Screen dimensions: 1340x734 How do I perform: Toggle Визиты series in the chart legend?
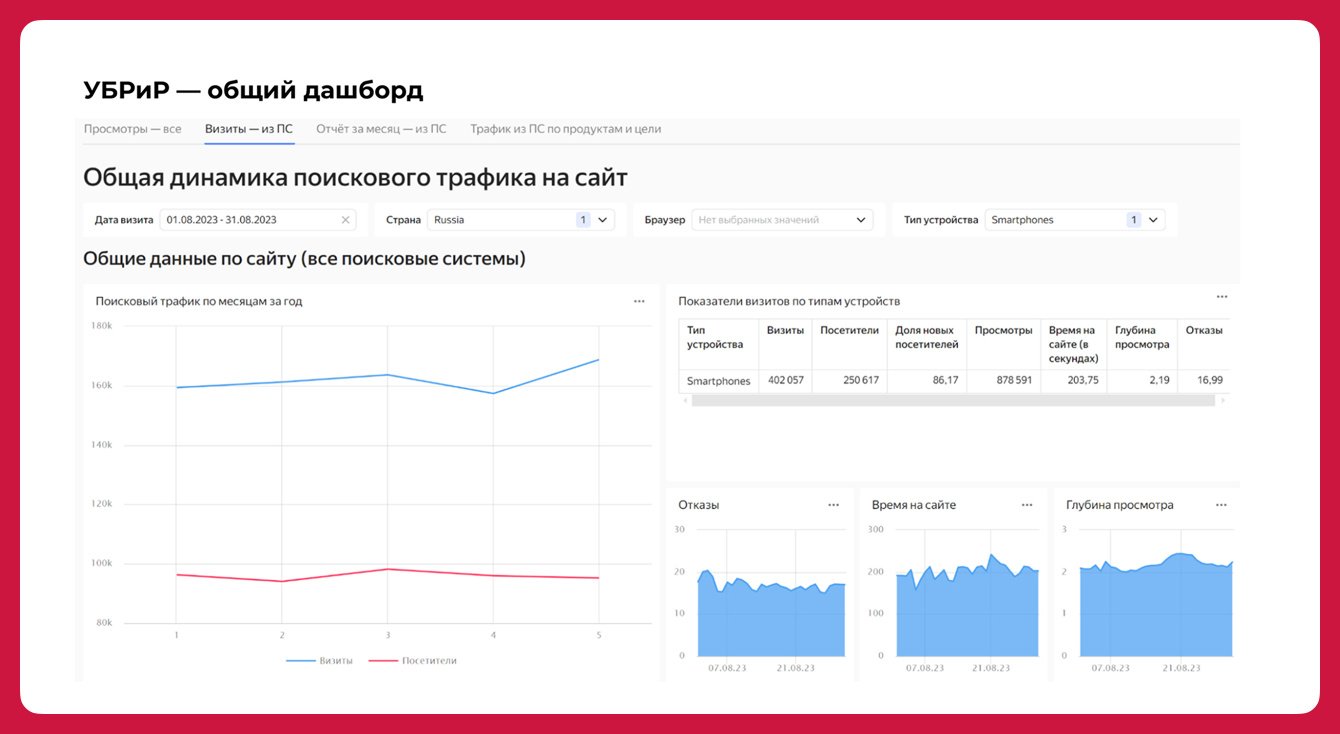pyautogui.click(x=319, y=661)
